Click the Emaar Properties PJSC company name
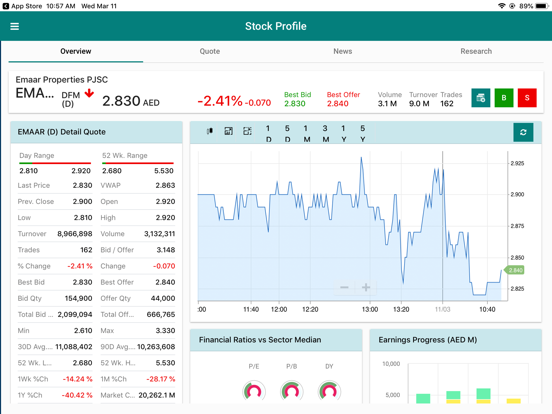552x414 pixels. tap(62, 80)
